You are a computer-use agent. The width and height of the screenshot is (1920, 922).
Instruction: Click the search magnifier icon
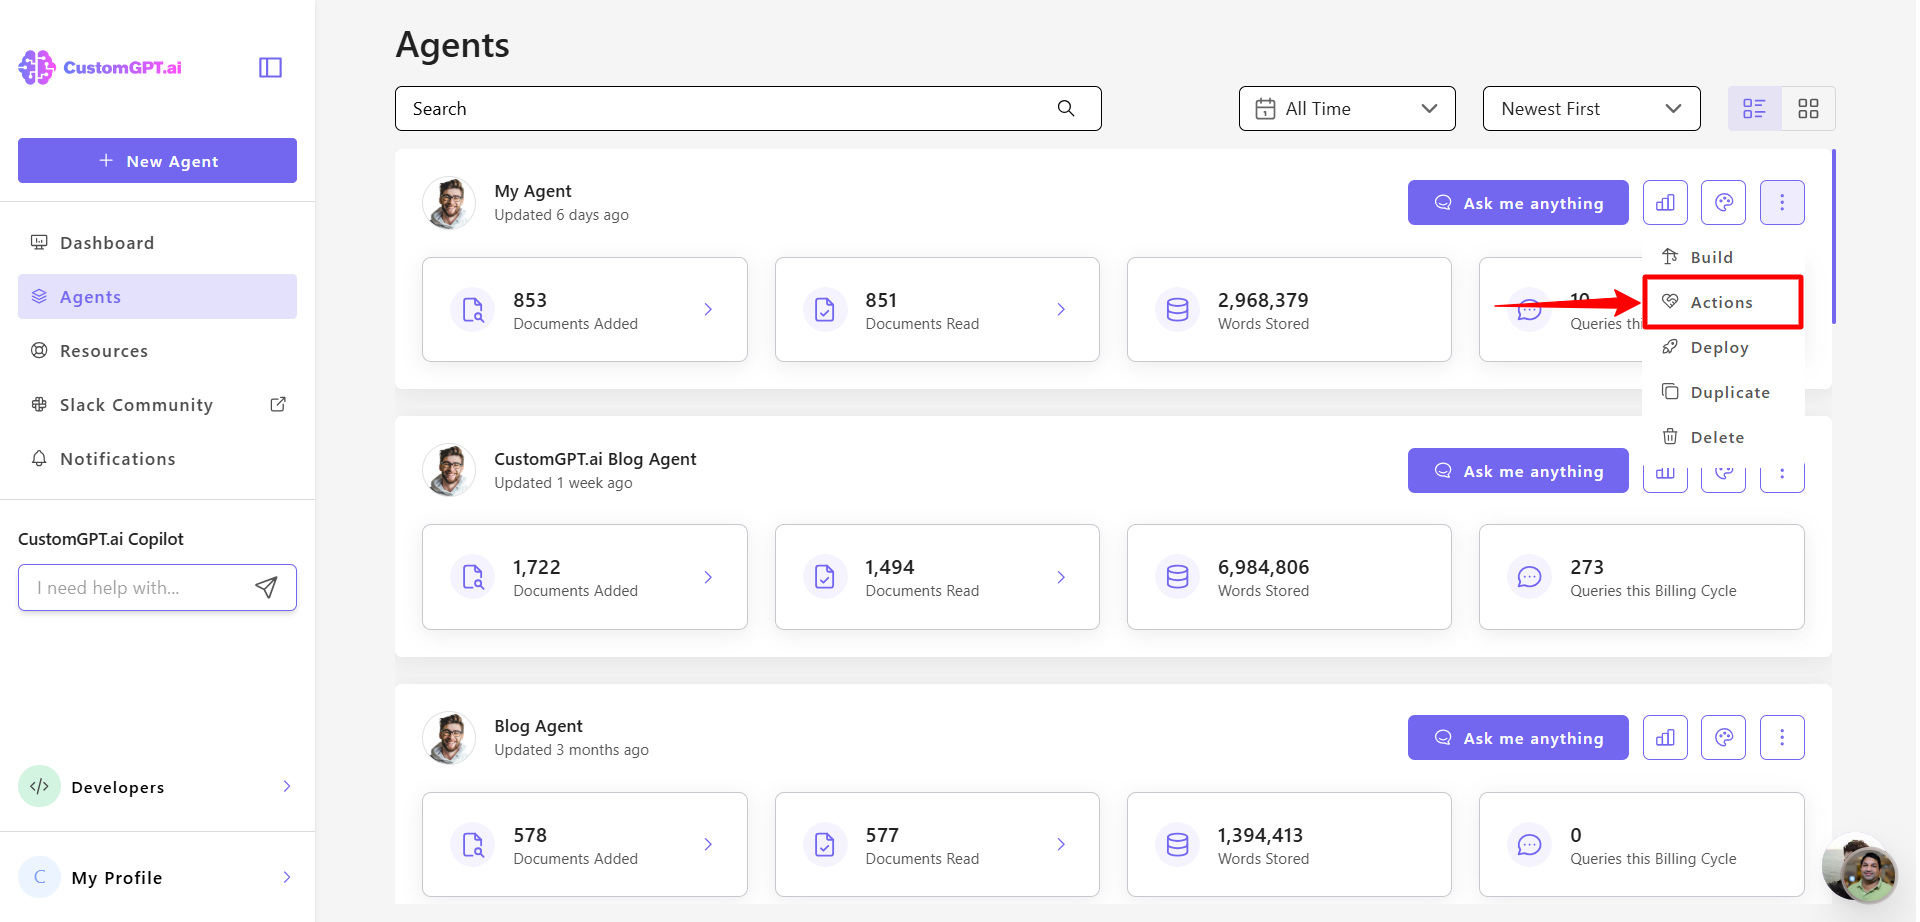(x=1066, y=108)
